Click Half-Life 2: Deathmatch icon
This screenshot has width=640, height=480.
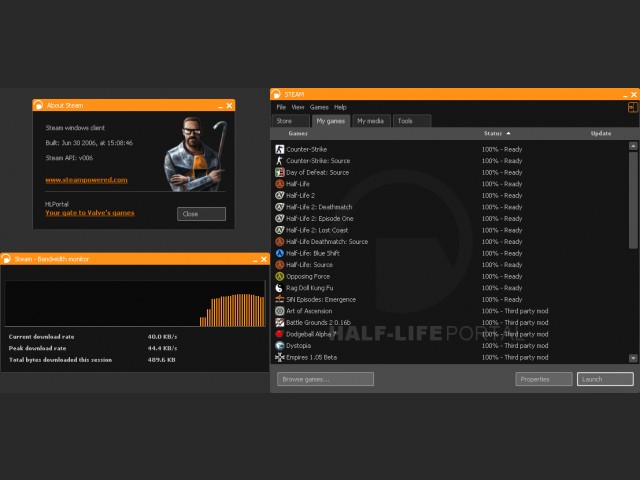[x=280, y=207]
